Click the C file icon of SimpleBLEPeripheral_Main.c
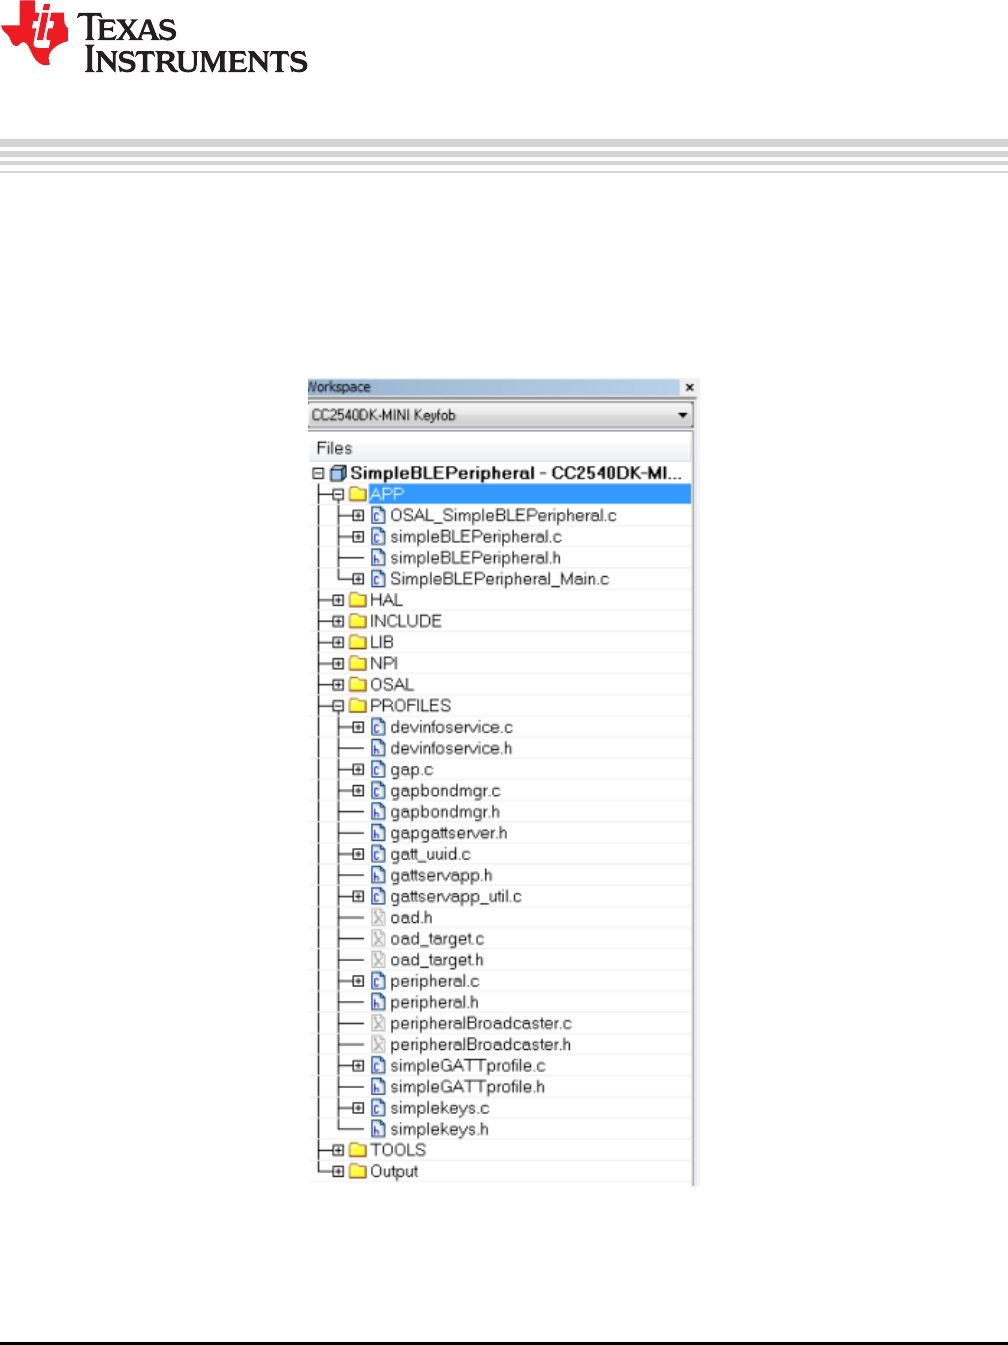Image resolution: width=1008 pixels, height=1345 pixels. [x=378, y=579]
